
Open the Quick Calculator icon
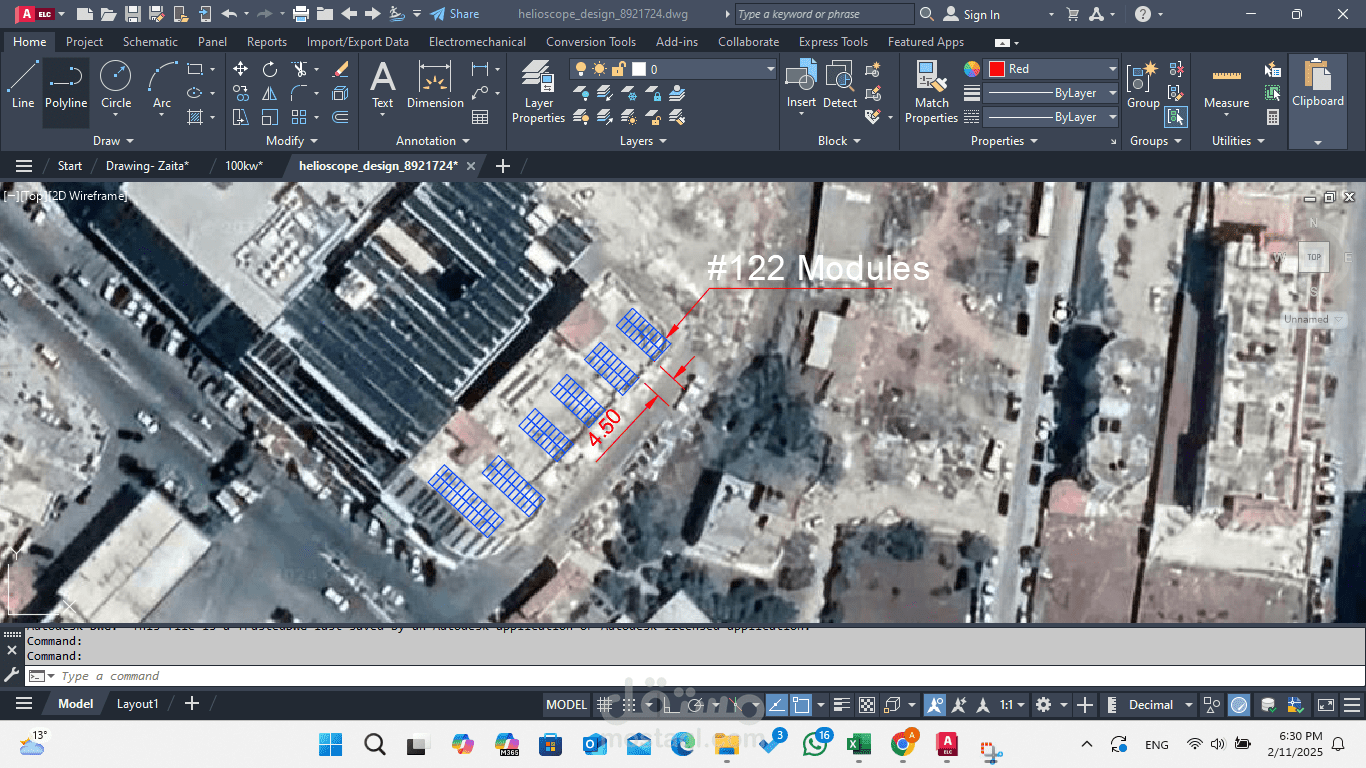pos(1273,117)
